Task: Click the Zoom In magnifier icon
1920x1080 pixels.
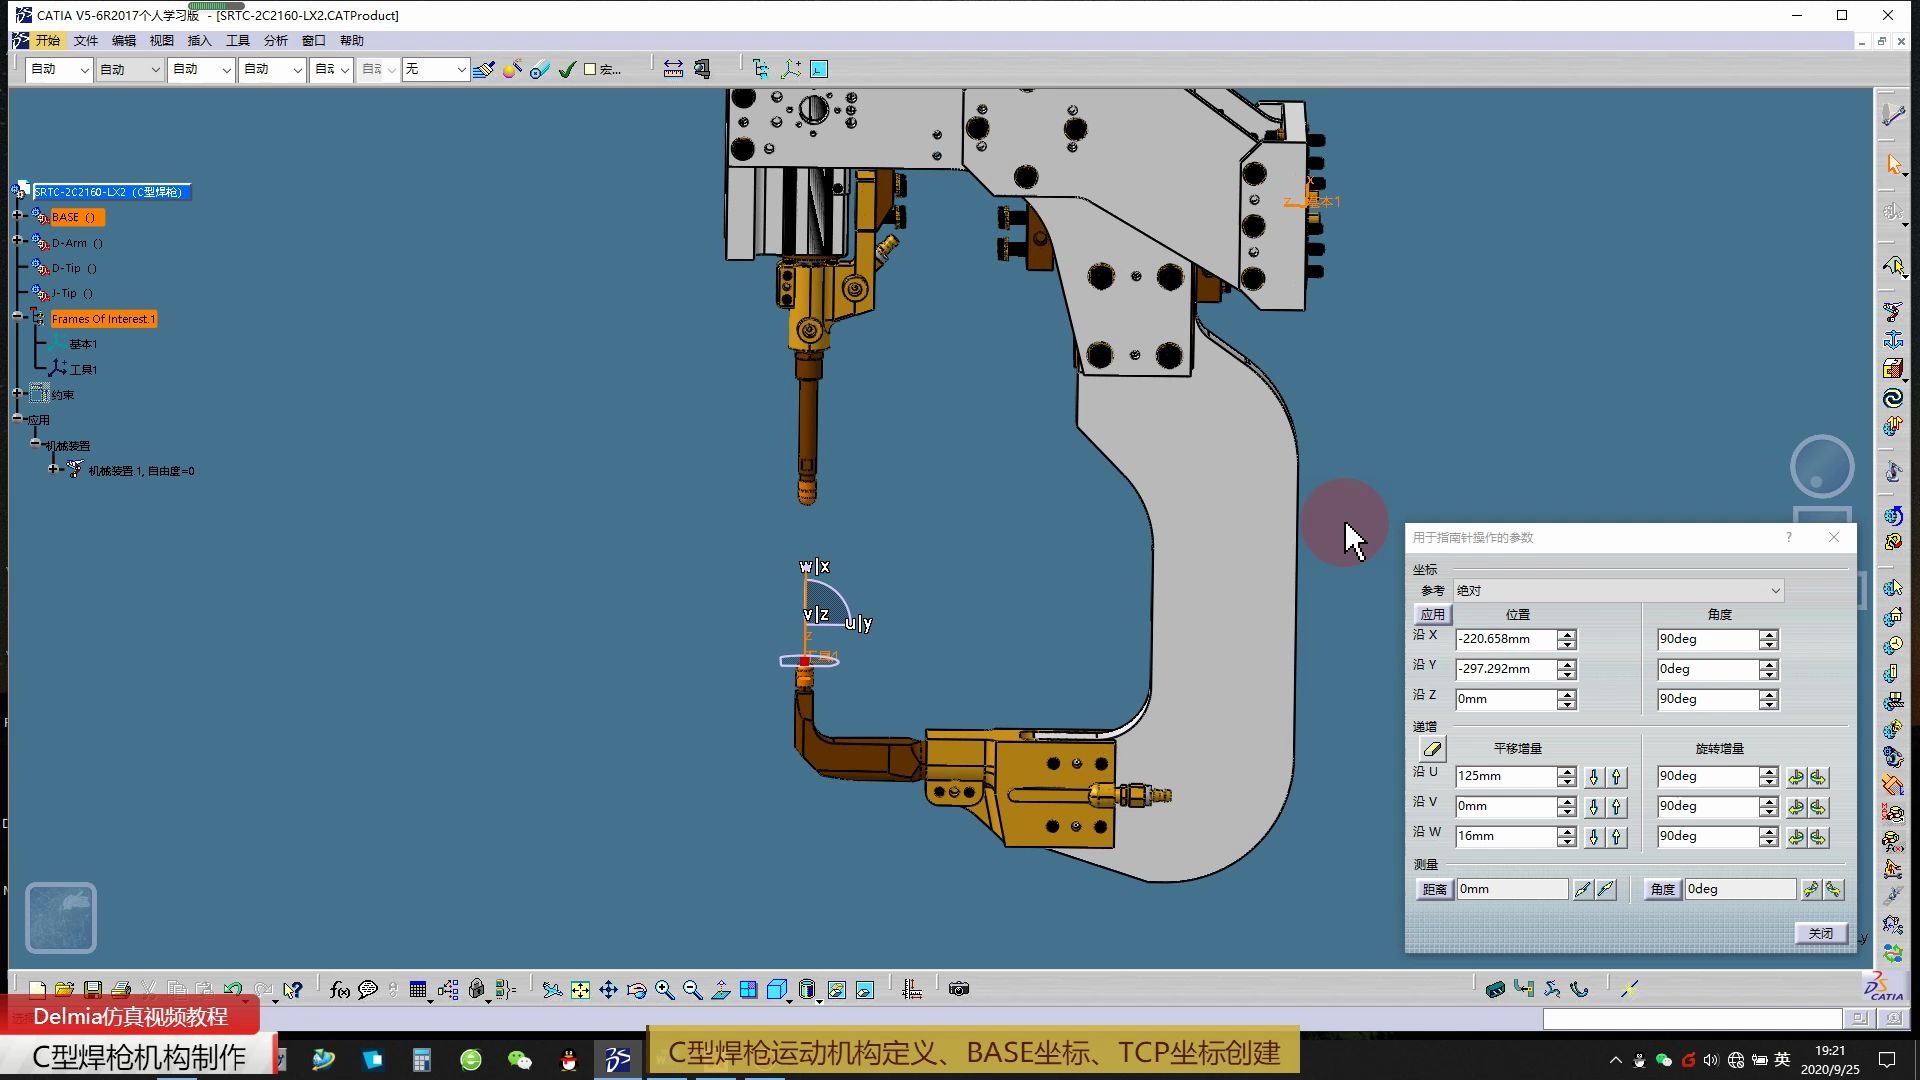Action: 664,990
